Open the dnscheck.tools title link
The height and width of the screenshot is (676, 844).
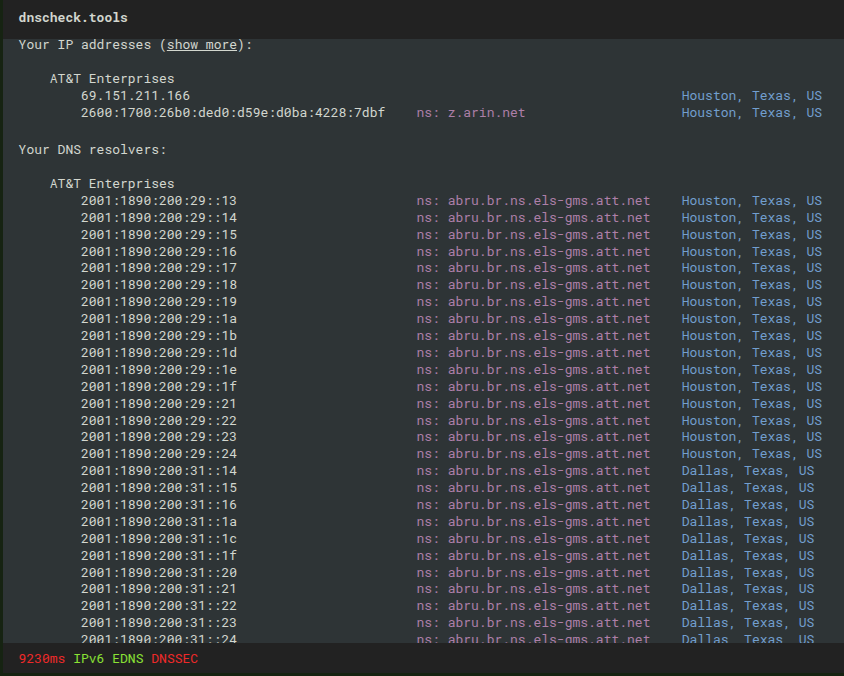73,18
